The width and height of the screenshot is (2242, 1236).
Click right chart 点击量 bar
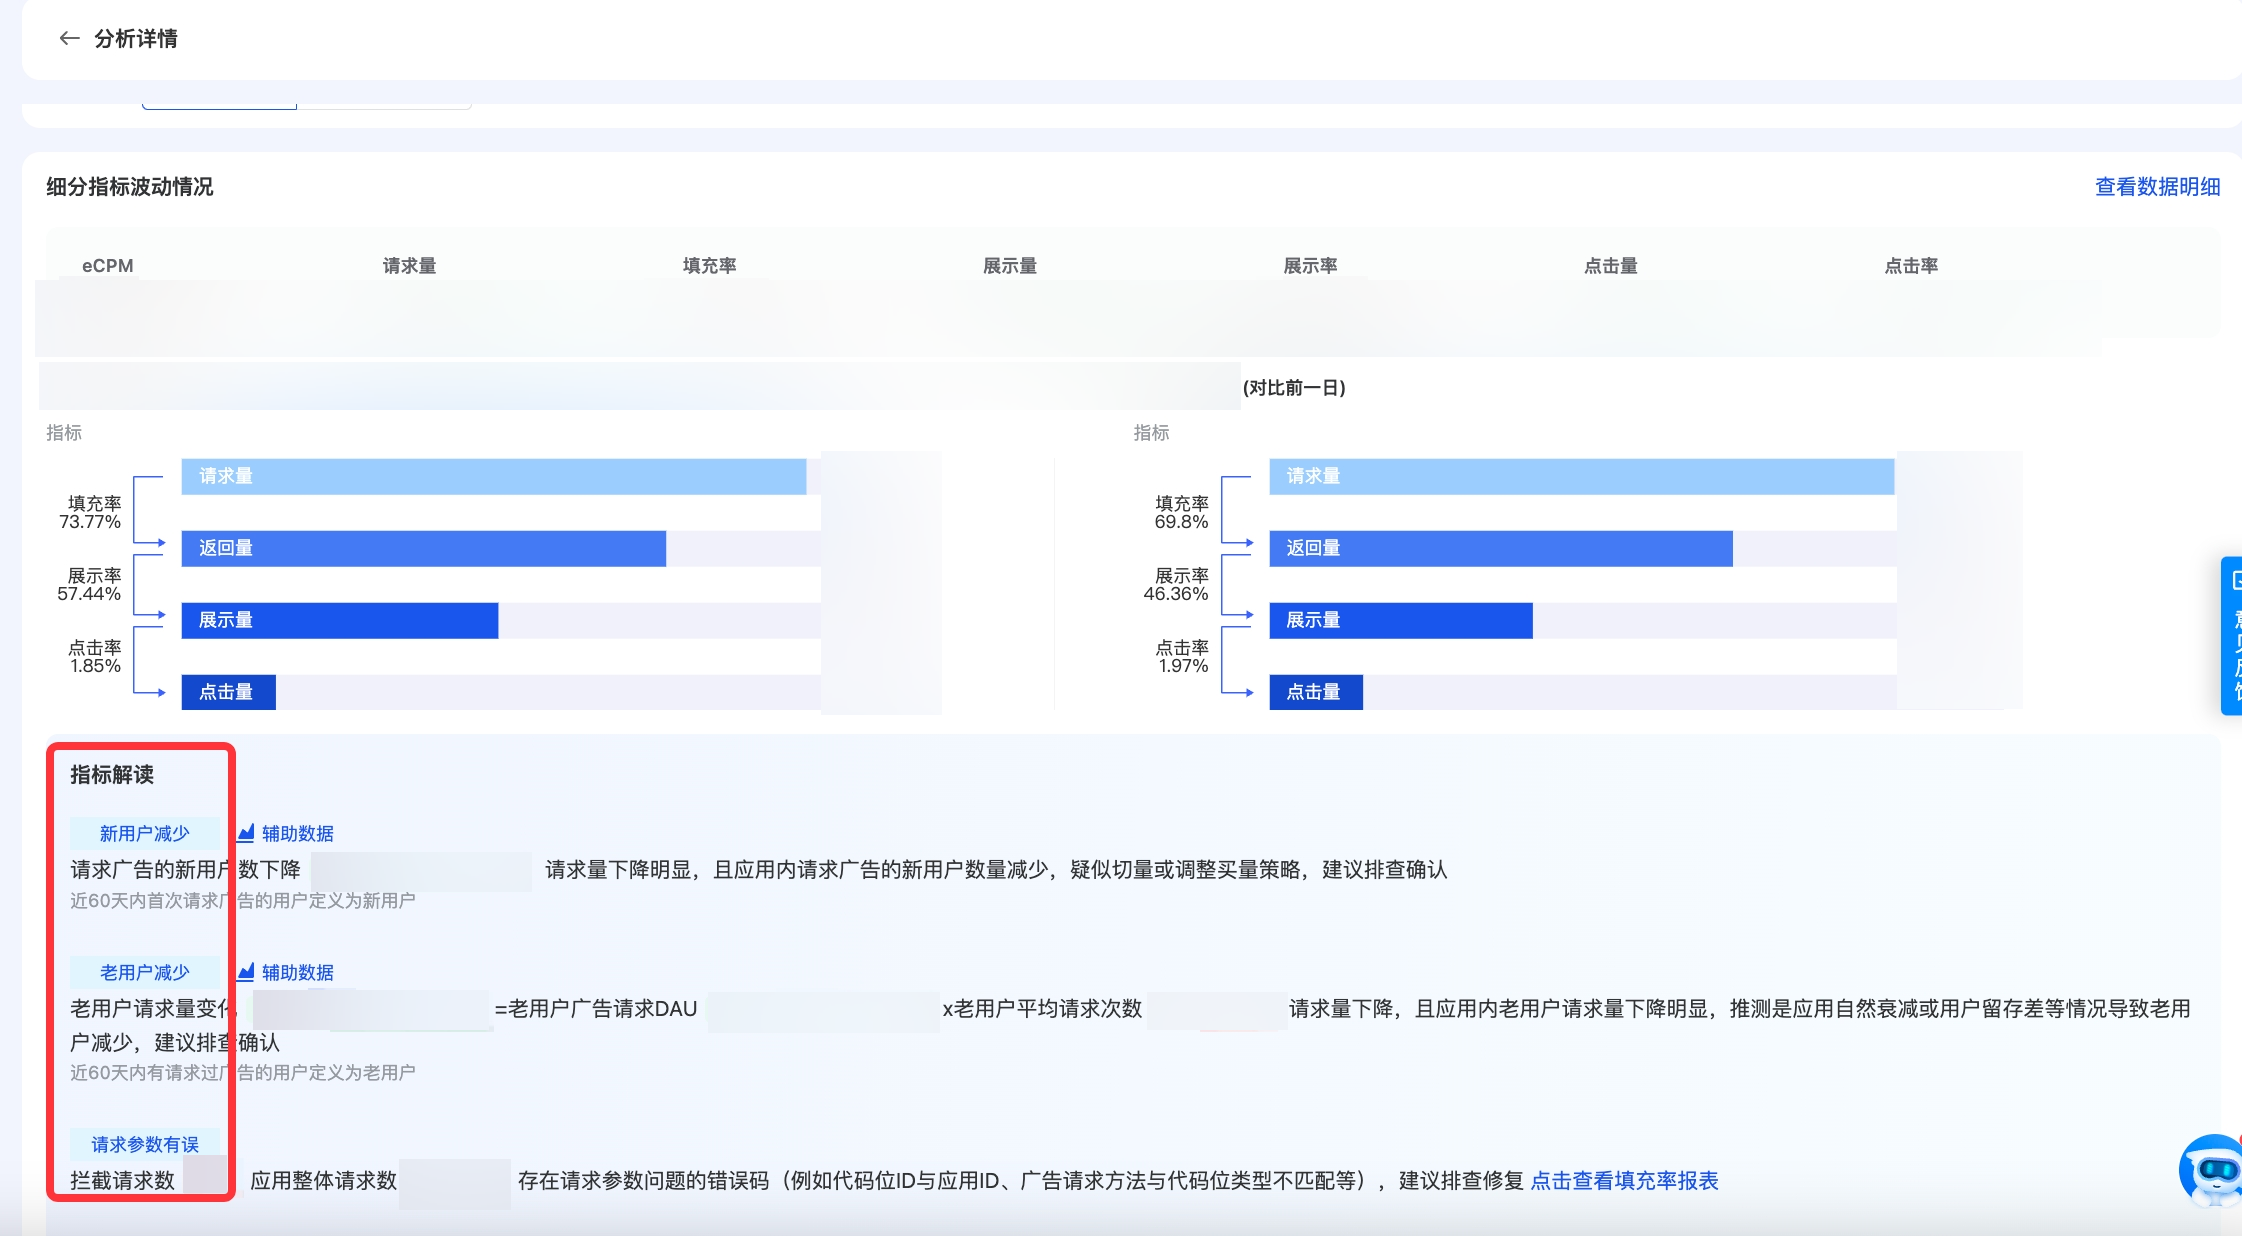tap(1315, 693)
